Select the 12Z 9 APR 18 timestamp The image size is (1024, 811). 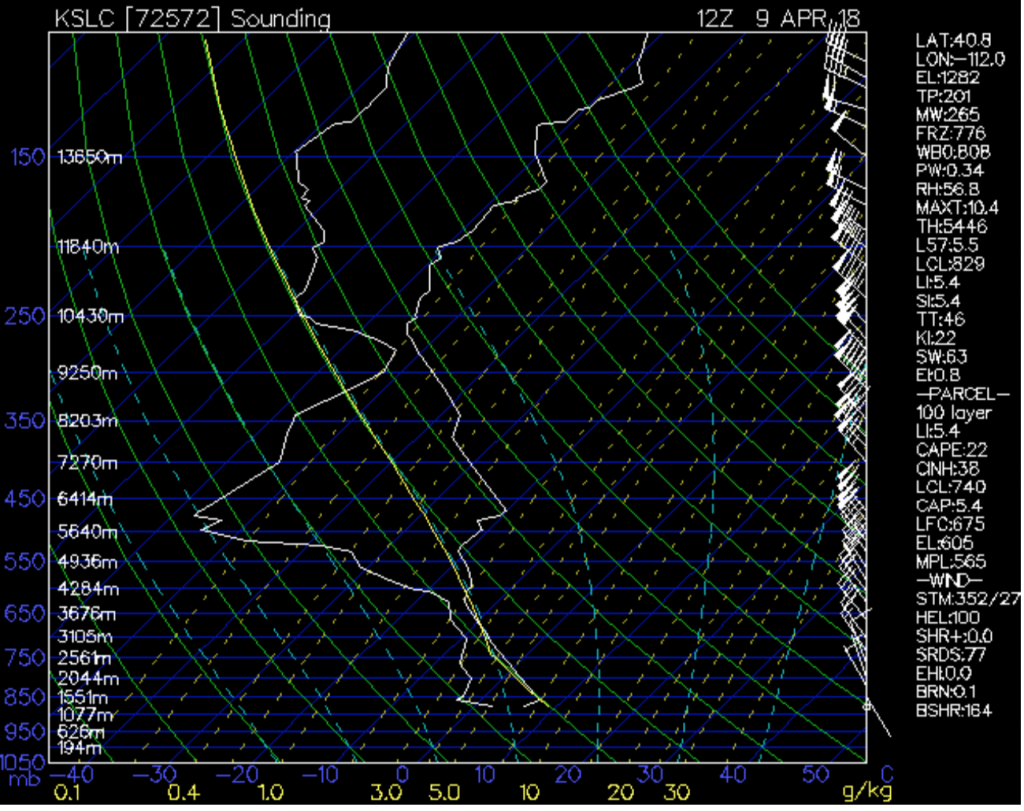pos(780,19)
